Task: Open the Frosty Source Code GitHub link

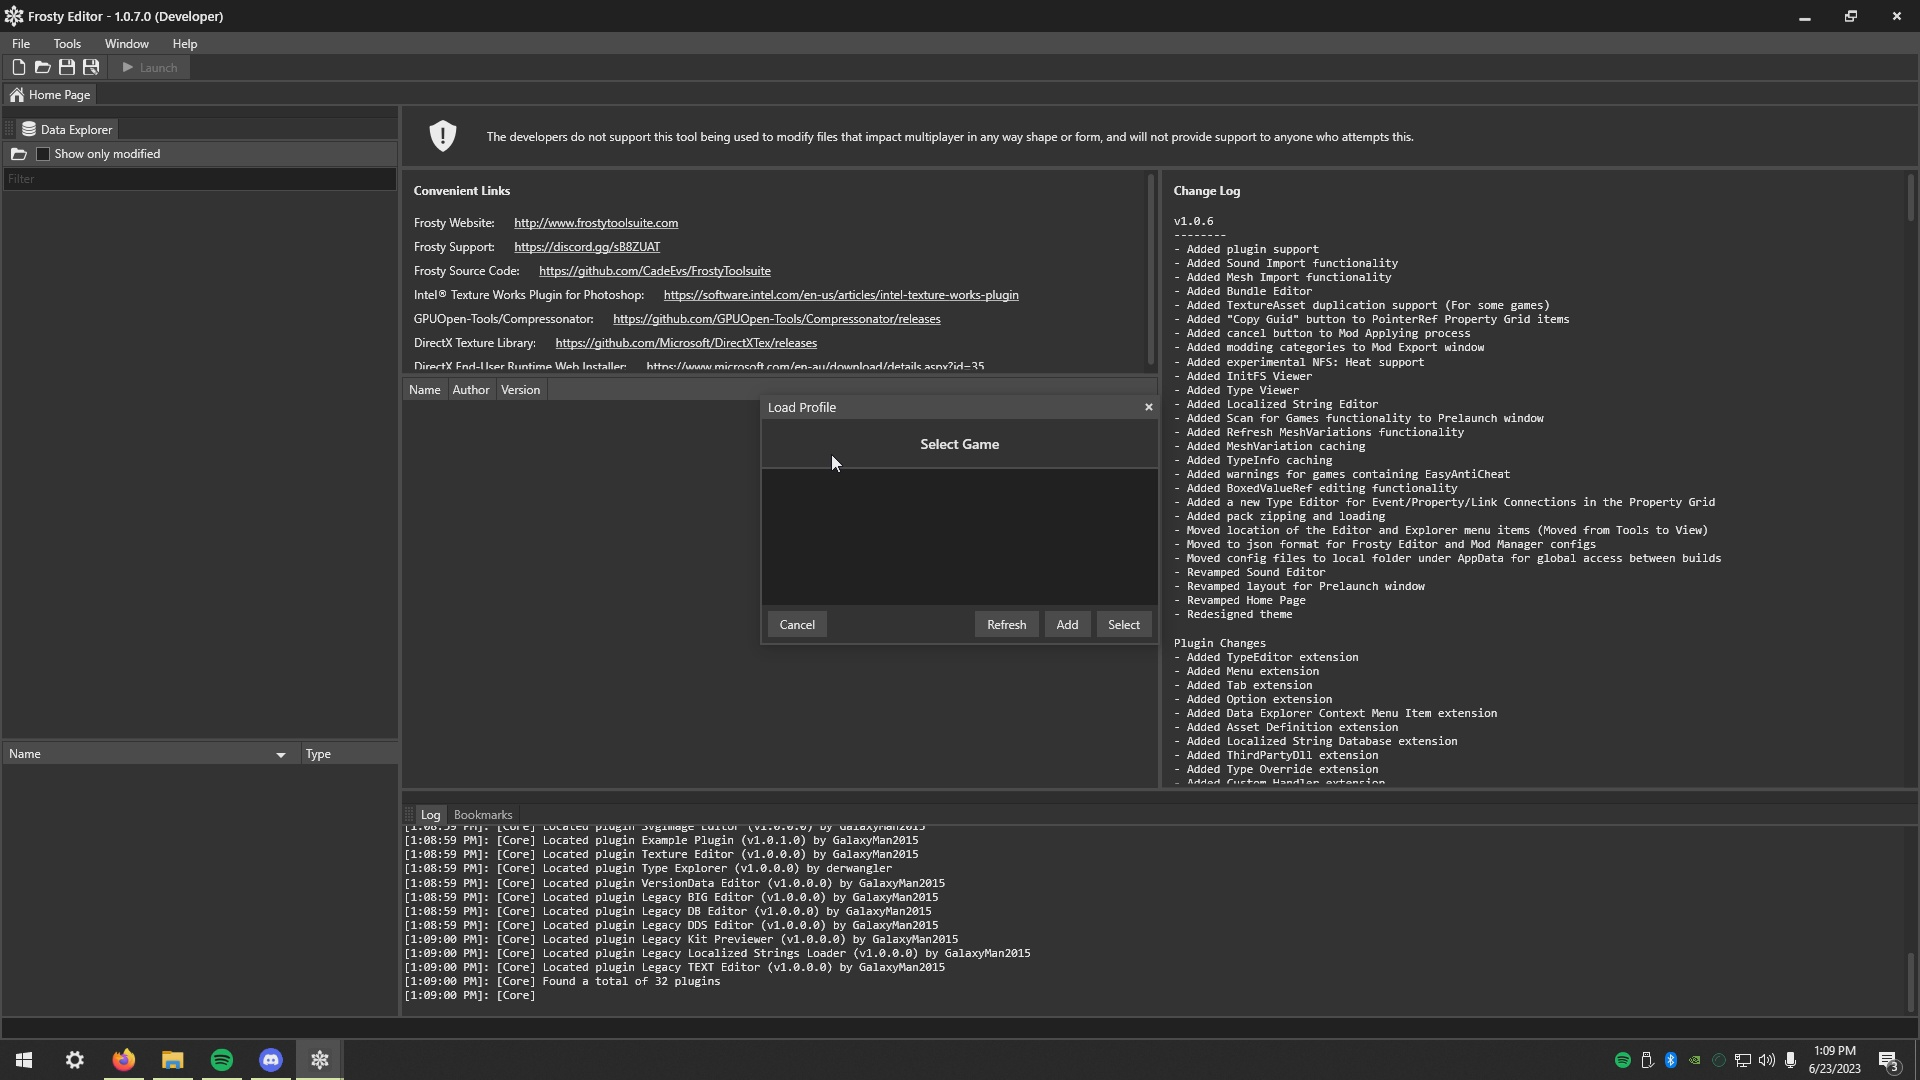Action: tap(654, 271)
